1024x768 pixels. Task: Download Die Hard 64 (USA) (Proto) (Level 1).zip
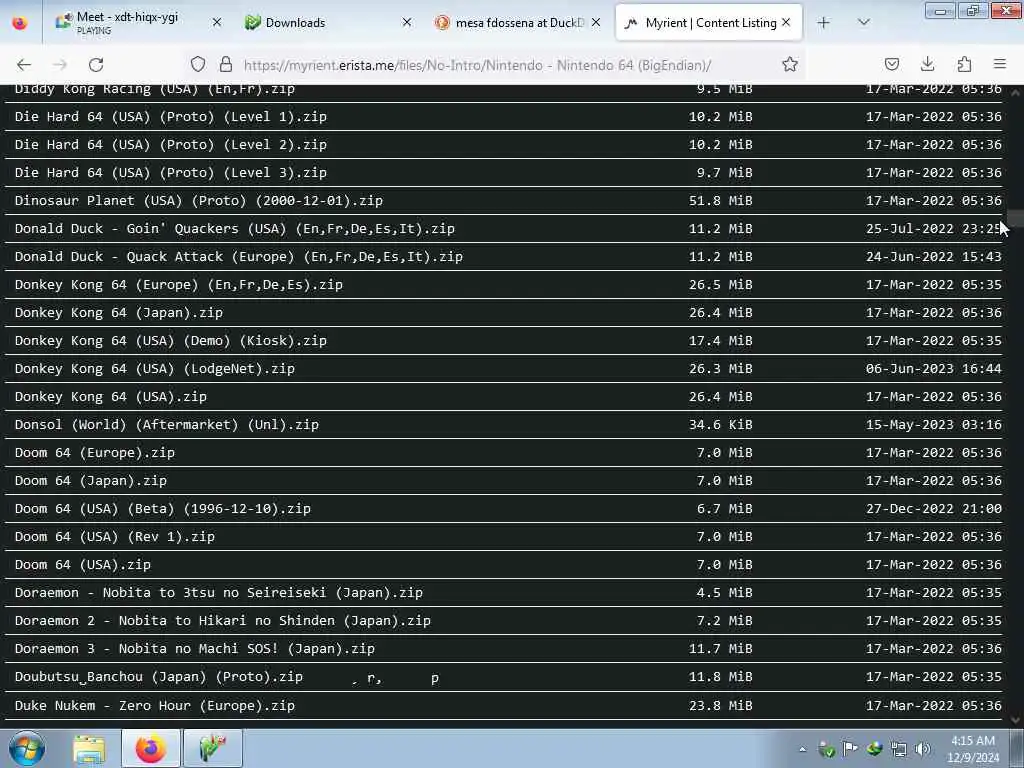[170, 117]
